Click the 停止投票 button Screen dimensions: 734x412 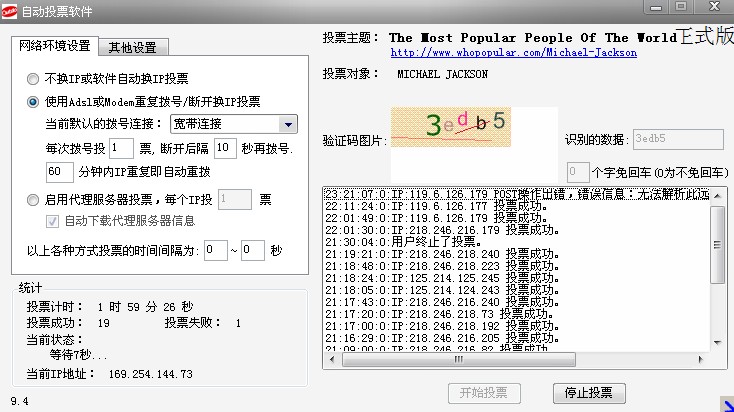pyautogui.click(x=588, y=392)
